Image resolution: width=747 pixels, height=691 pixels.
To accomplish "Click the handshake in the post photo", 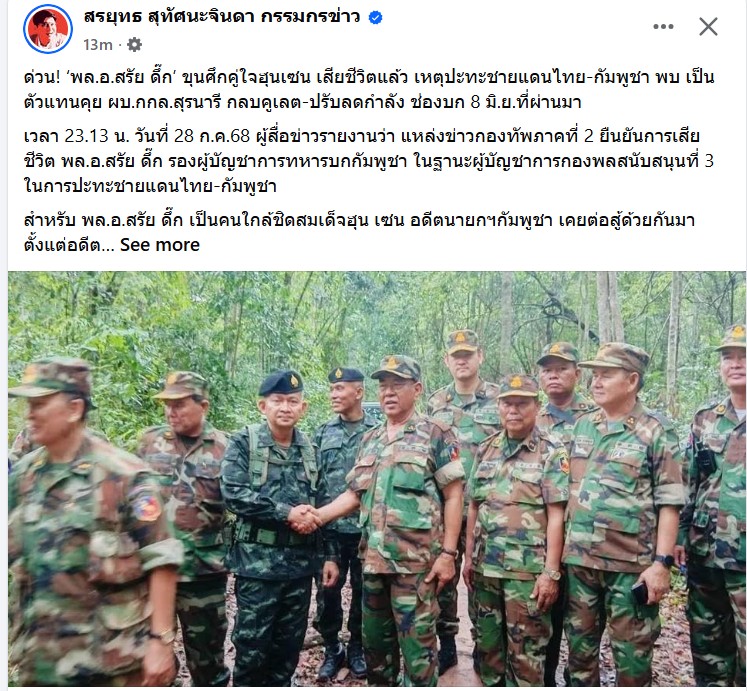I will click(305, 518).
